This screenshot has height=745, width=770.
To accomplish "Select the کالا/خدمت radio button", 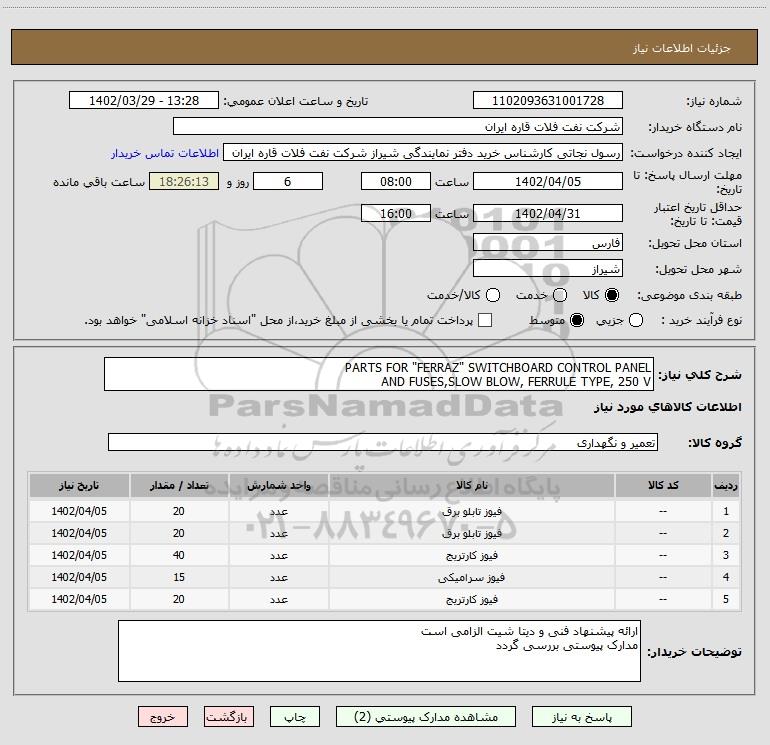I will pos(493,295).
